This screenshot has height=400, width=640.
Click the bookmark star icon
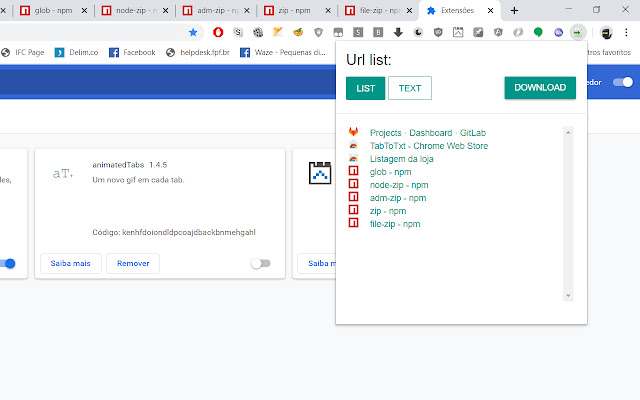coord(193,32)
